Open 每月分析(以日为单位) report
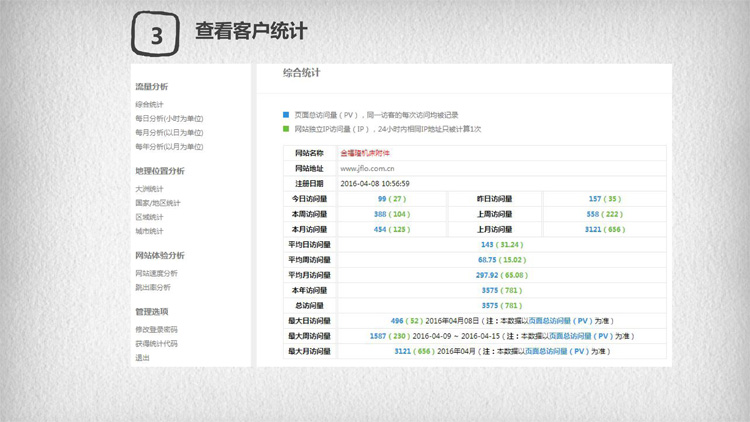The height and width of the screenshot is (422, 750). pos(169,132)
